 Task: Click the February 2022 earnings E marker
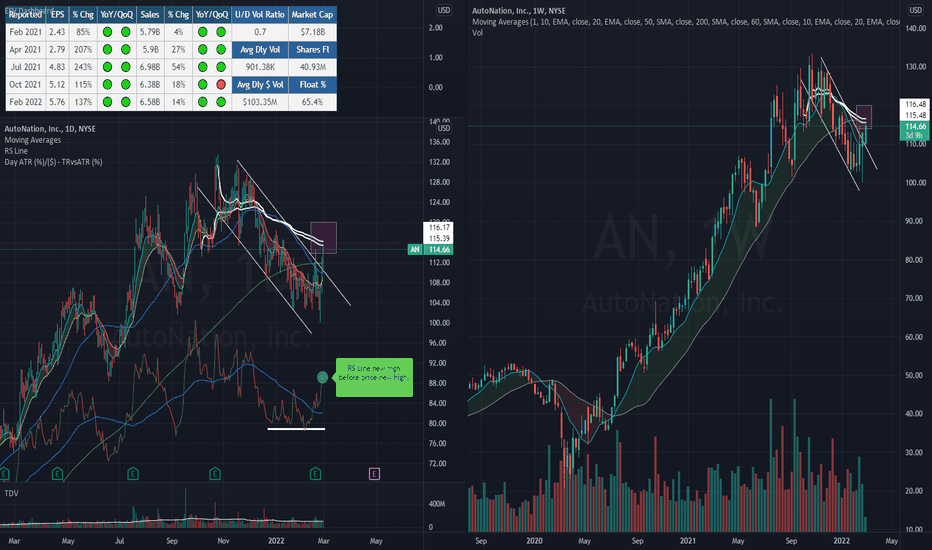pyautogui.click(x=316, y=473)
